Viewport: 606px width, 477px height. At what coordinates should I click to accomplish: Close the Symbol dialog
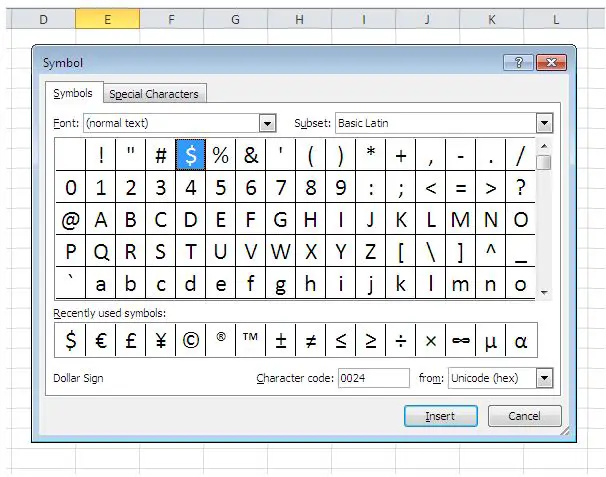coord(552,62)
